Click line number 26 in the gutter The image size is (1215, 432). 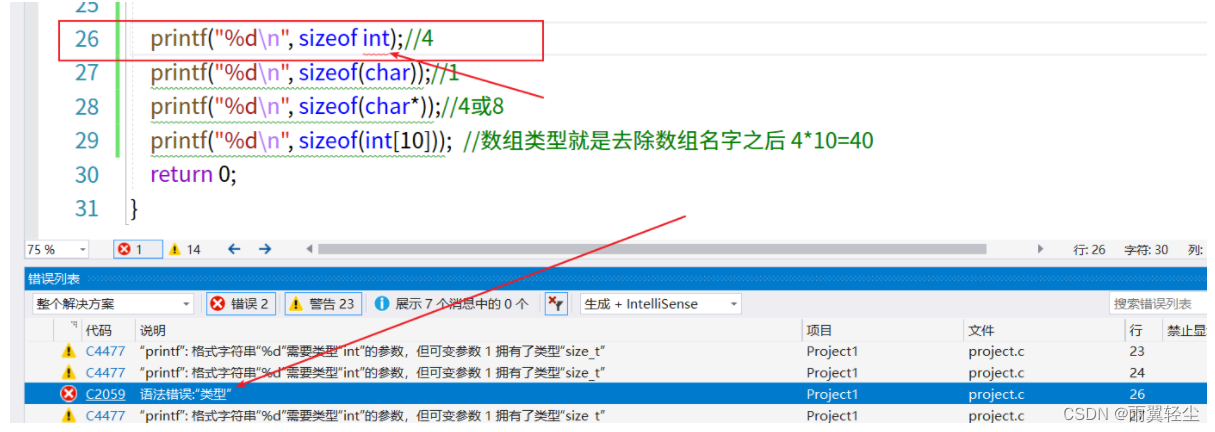(87, 39)
